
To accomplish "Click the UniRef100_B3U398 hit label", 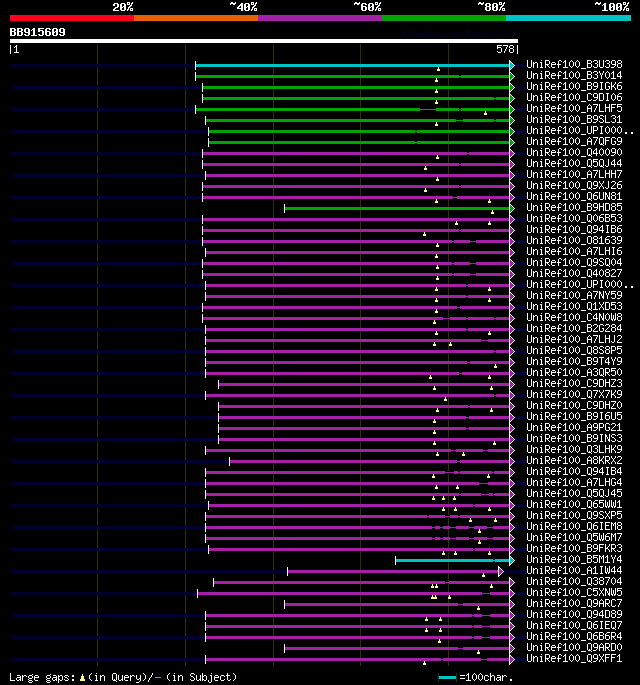I will point(574,64).
